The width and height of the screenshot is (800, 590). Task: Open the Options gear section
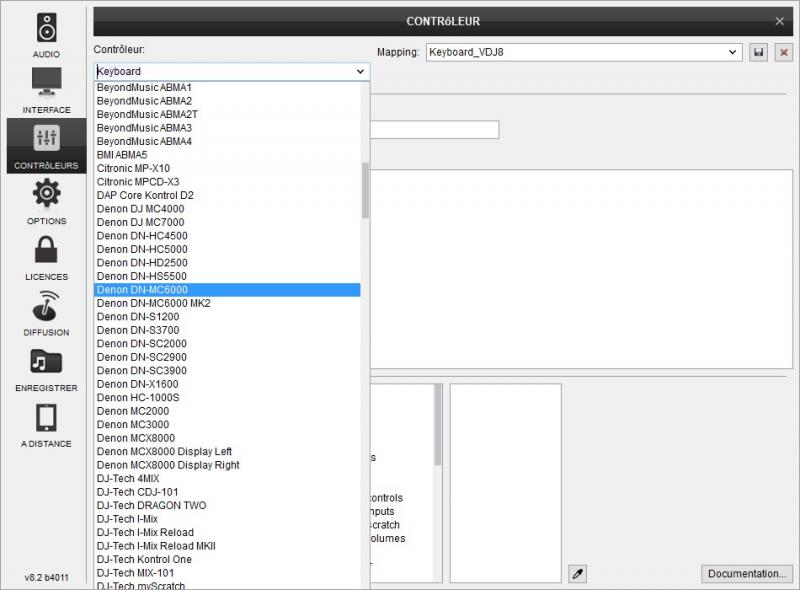point(46,201)
